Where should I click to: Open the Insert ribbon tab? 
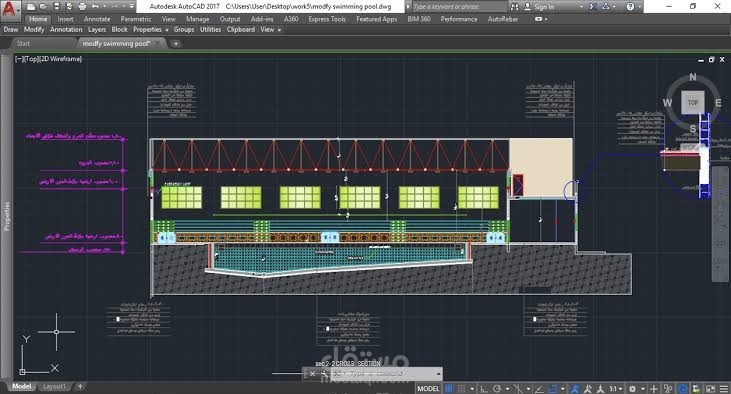coord(65,19)
